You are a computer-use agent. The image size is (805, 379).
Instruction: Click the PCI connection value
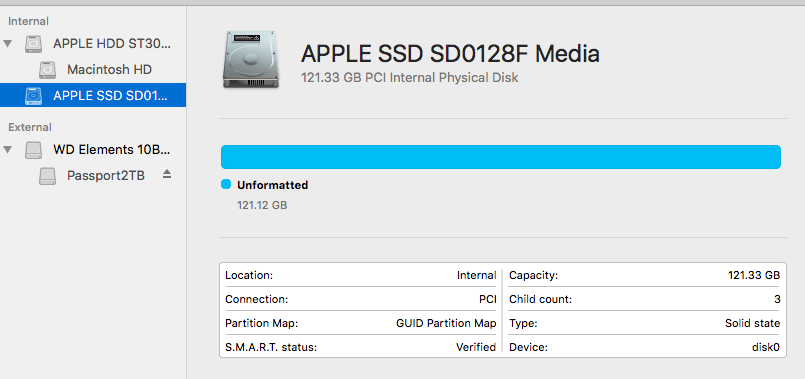487,299
